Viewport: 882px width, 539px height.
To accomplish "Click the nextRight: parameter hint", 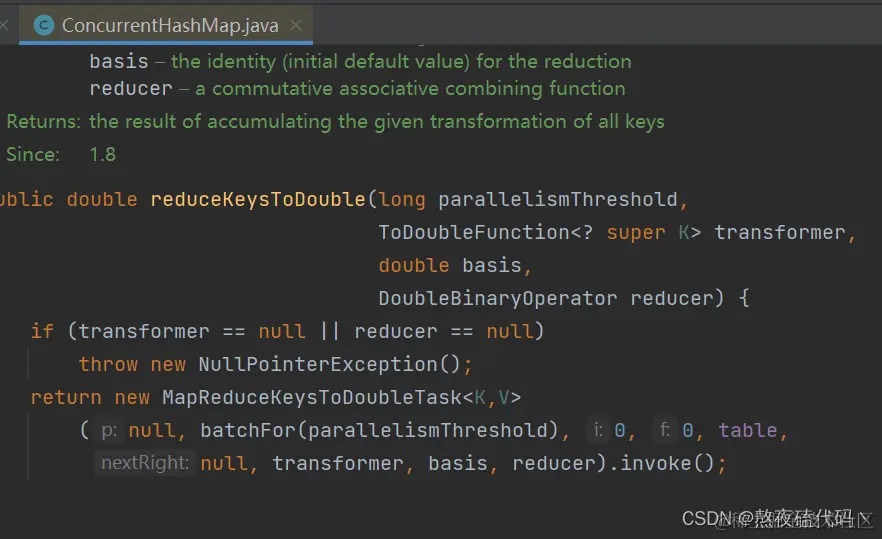I will (145, 462).
